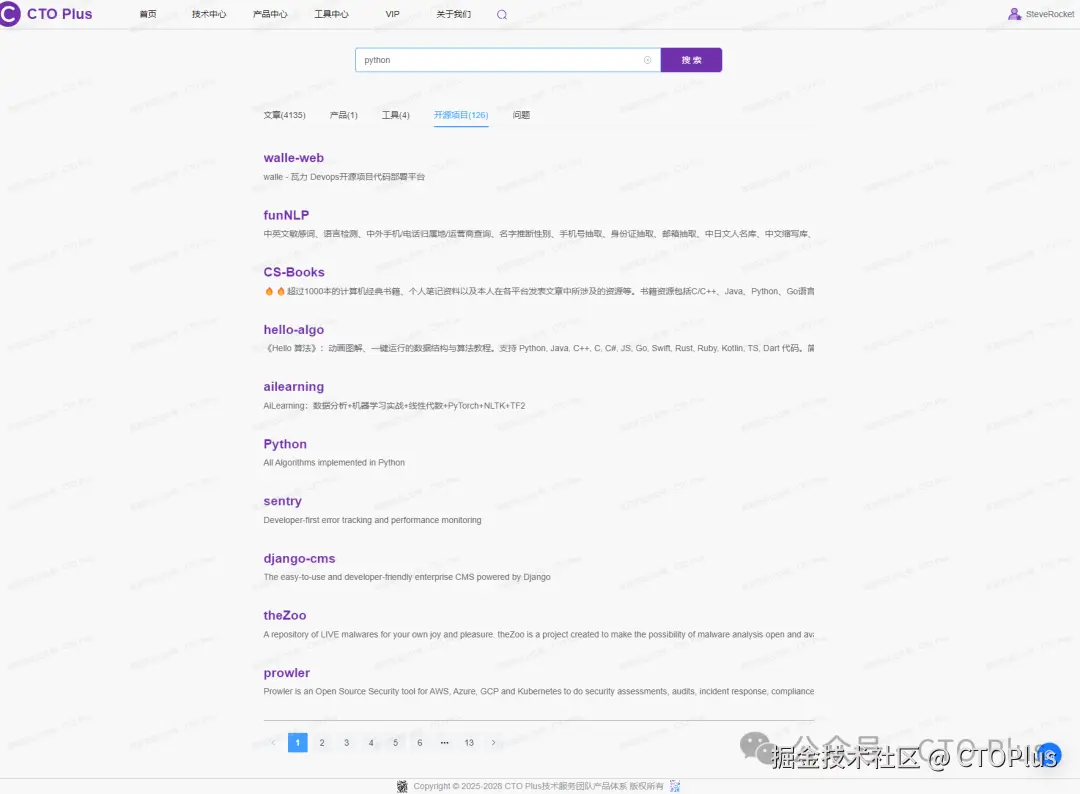Open the walle-web project link
The image size is (1080, 794).
(293, 158)
